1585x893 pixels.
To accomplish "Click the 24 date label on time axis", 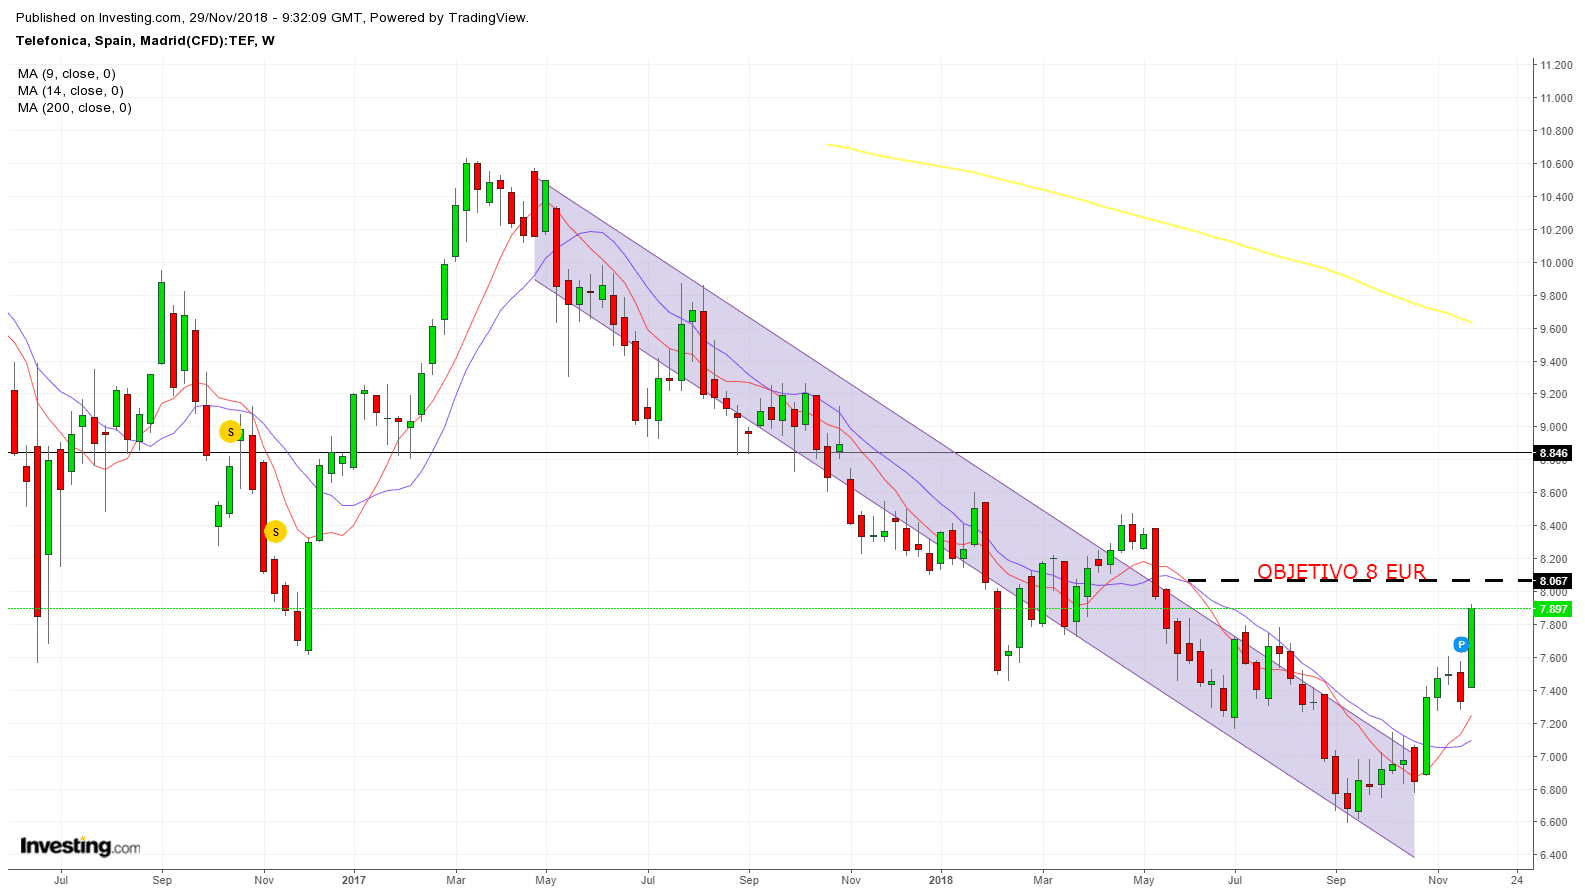I will 1517,880.
